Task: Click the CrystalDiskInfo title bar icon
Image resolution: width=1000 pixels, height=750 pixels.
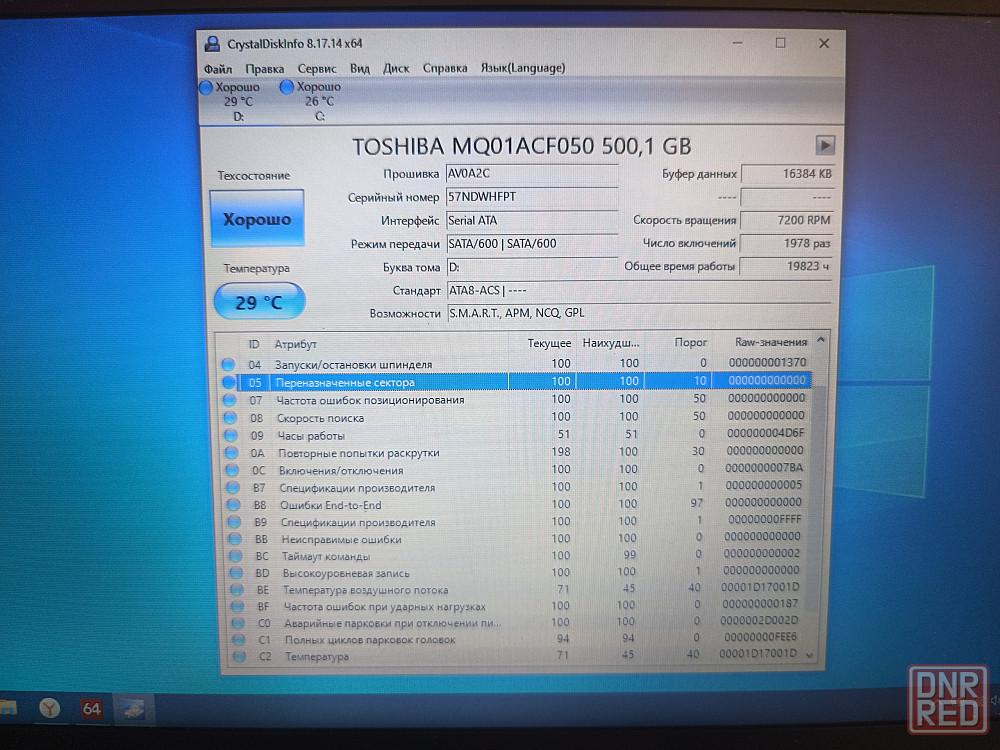Action: pyautogui.click(x=213, y=43)
